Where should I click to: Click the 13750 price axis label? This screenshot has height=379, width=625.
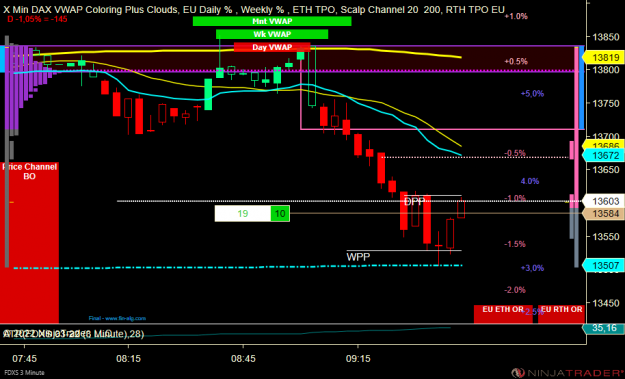pyautogui.click(x=606, y=104)
